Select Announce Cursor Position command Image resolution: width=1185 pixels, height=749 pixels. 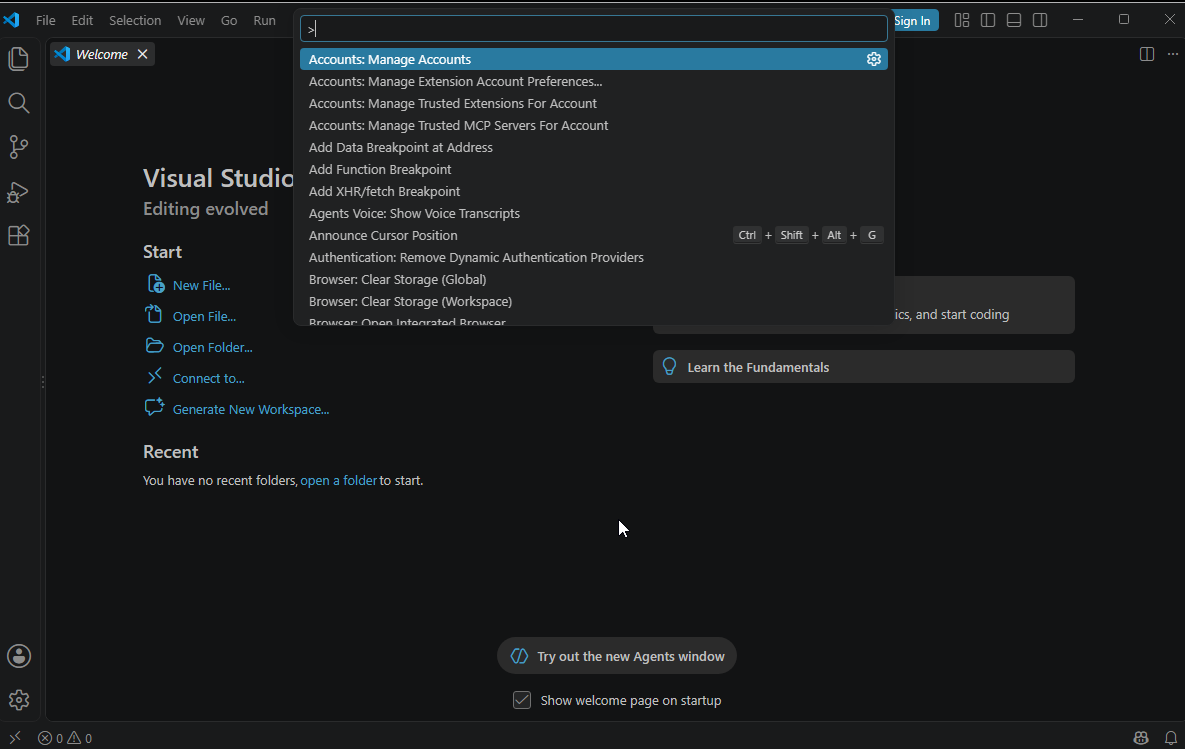[x=594, y=235]
